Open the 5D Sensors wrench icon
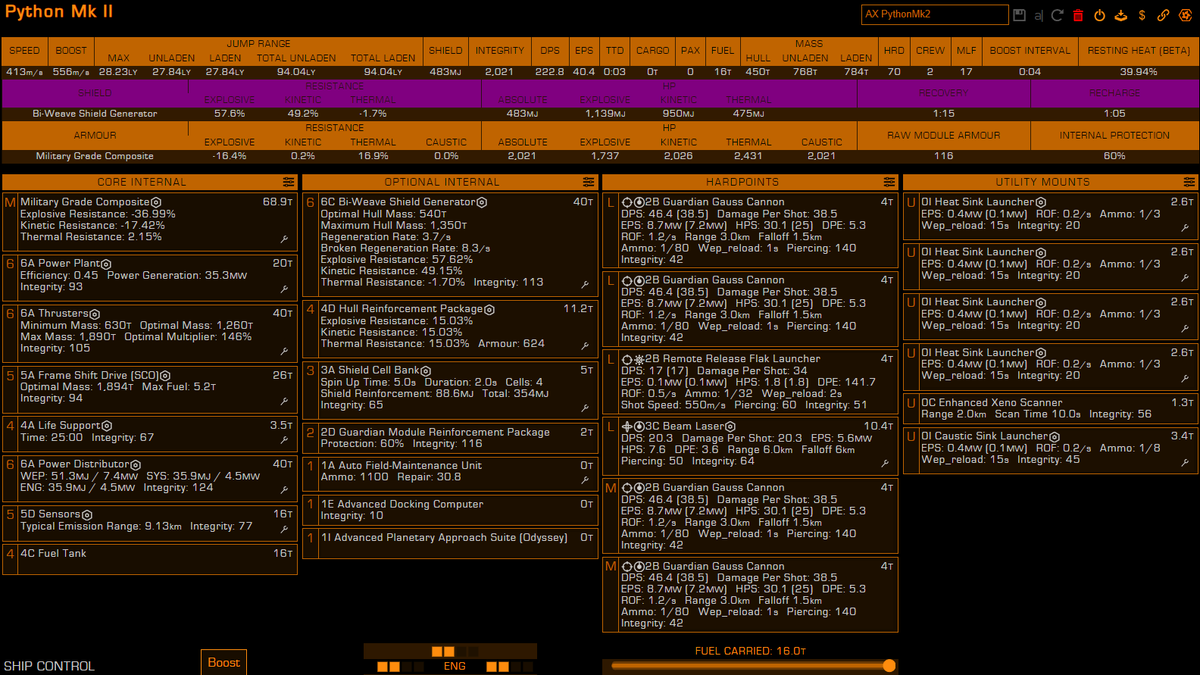This screenshot has height=675, width=1200. [285, 529]
